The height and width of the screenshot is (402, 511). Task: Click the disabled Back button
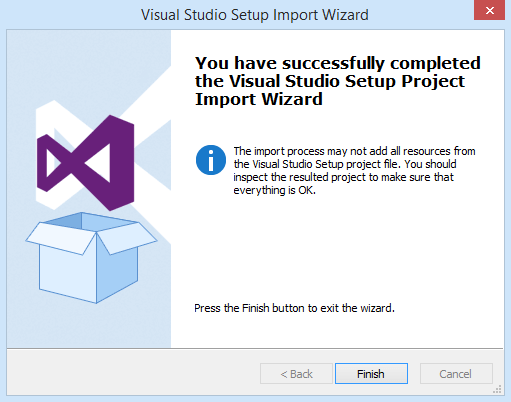(x=296, y=374)
